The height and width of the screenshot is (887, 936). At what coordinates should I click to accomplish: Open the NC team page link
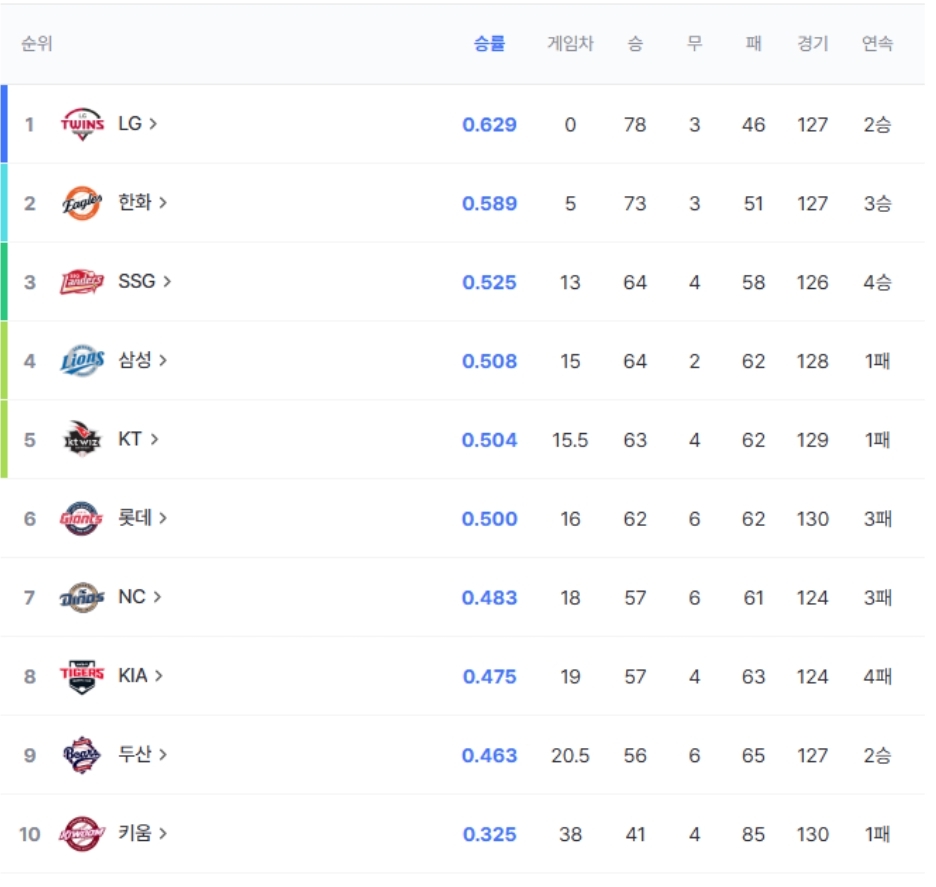point(140,596)
